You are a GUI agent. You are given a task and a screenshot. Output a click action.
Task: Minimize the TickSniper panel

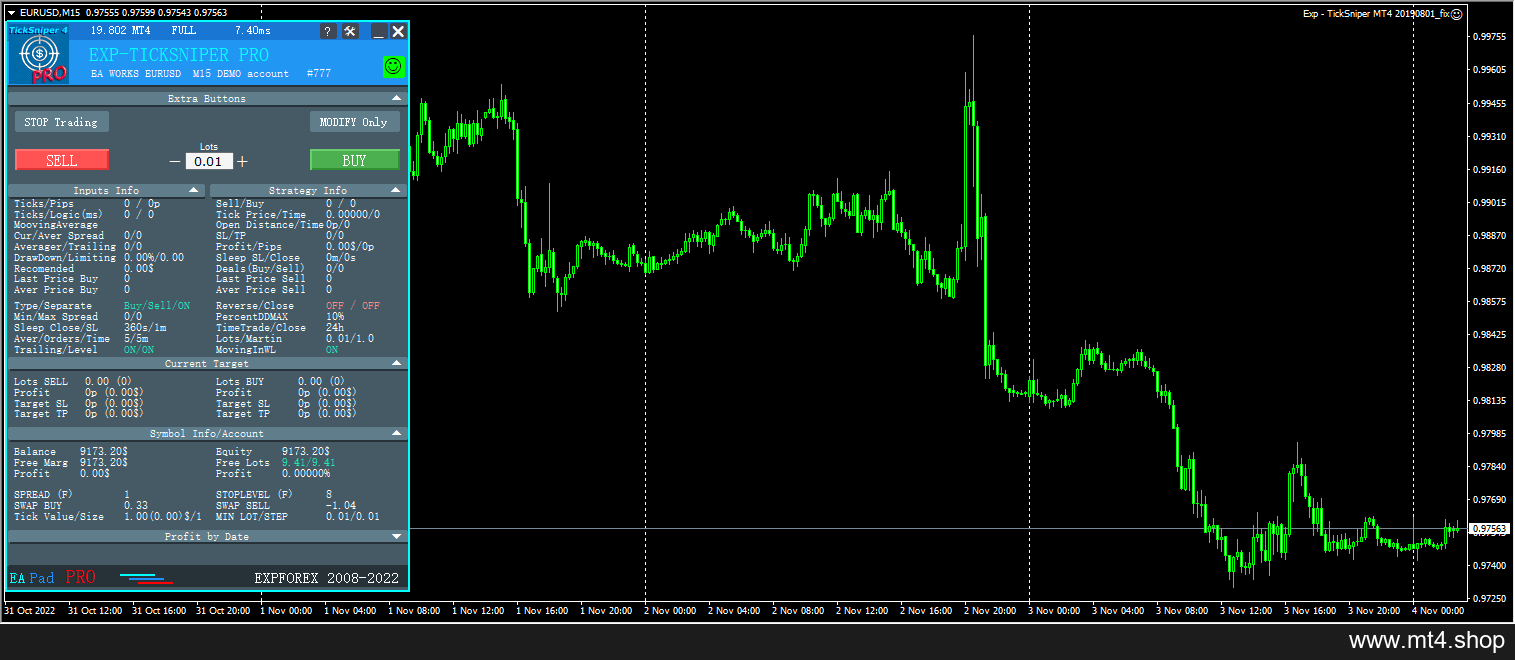click(379, 32)
